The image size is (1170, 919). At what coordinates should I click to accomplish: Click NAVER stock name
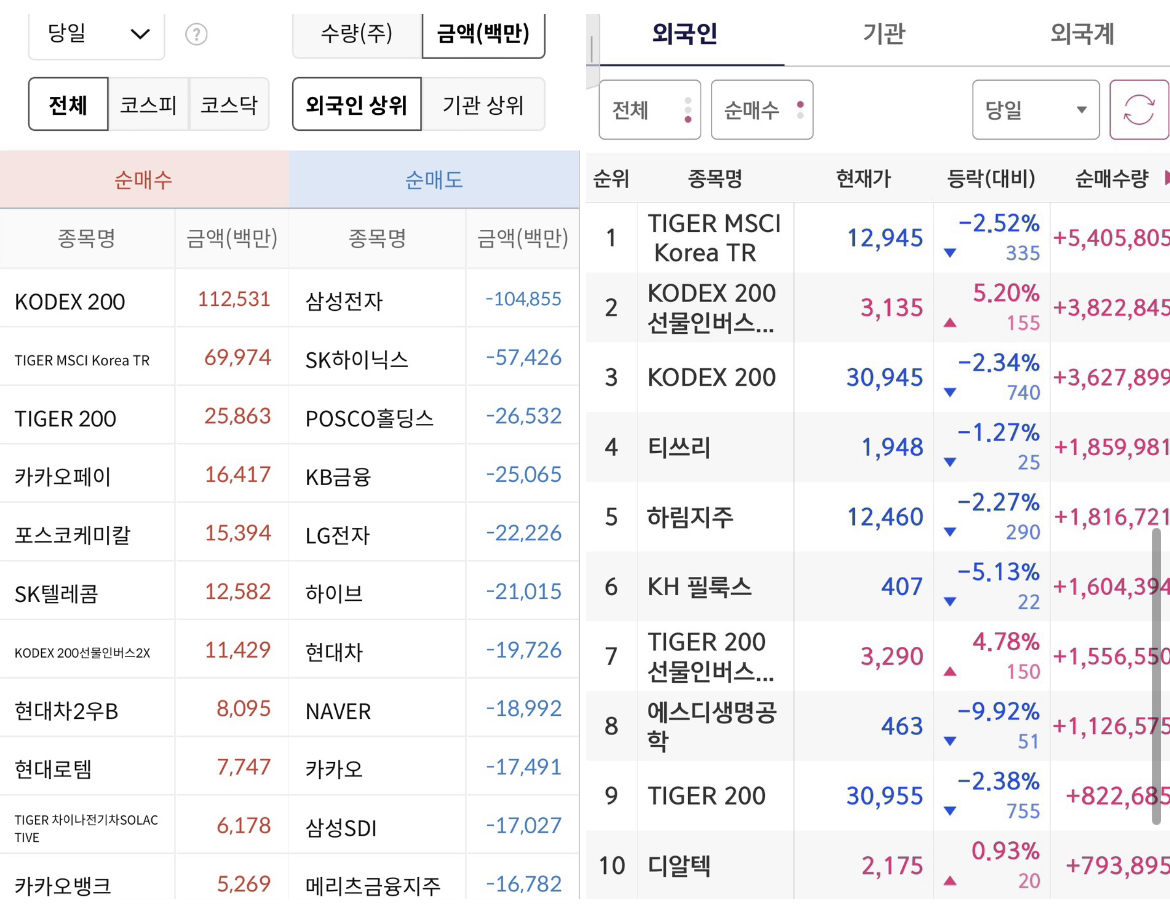(338, 712)
